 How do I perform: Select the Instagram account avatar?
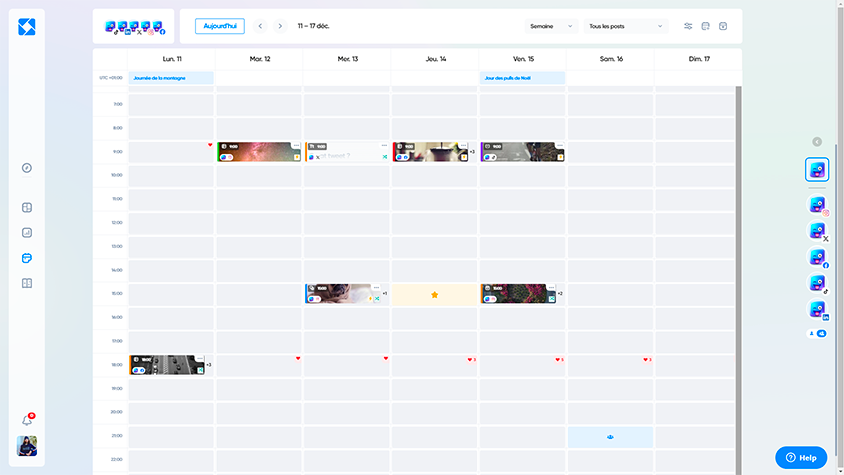click(817, 205)
